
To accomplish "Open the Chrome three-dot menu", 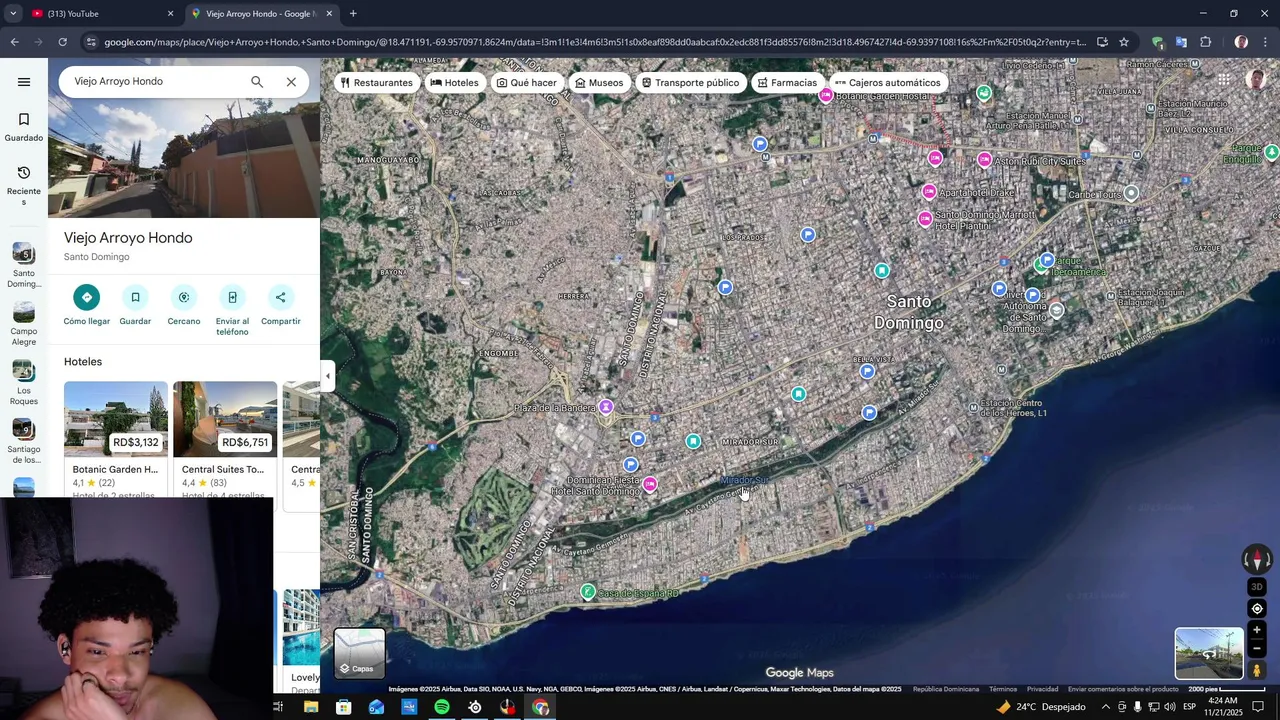I will point(1266,42).
